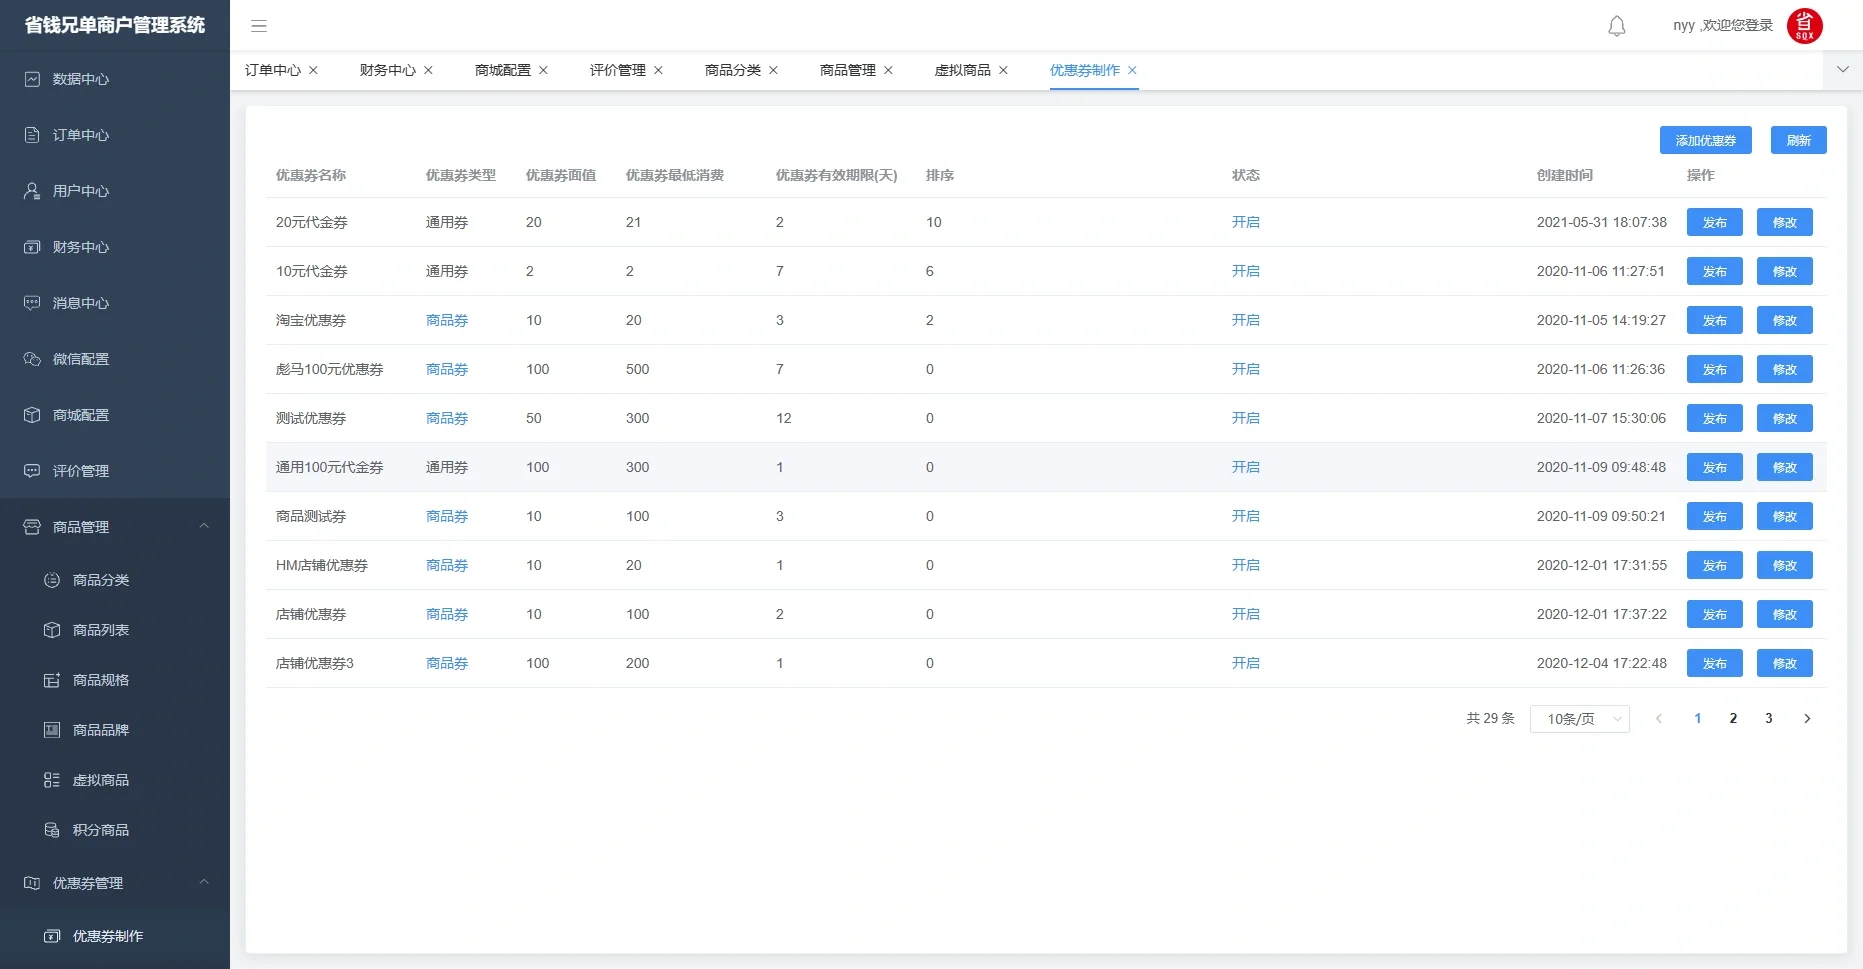Switch to the 虚拟商品 tab
The height and width of the screenshot is (969, 1863).
tap(962, 70)
